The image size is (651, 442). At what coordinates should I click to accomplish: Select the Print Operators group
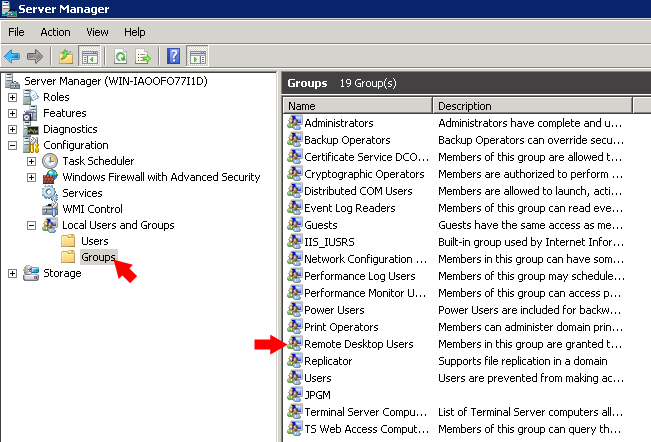click(x=341, y=327)
